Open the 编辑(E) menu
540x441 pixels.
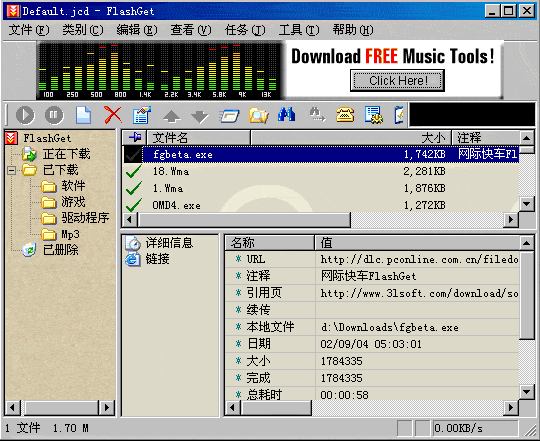point(137,30)
